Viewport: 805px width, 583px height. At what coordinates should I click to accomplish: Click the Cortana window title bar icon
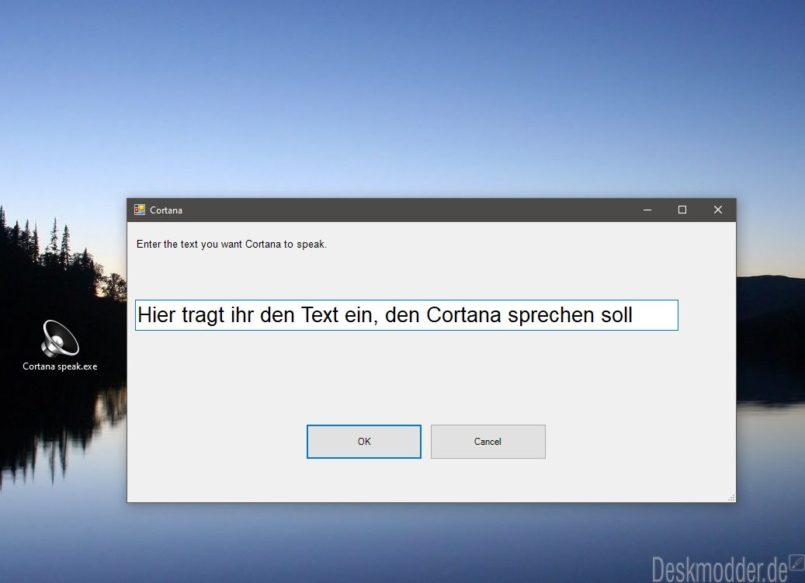[x=140, y=210]
